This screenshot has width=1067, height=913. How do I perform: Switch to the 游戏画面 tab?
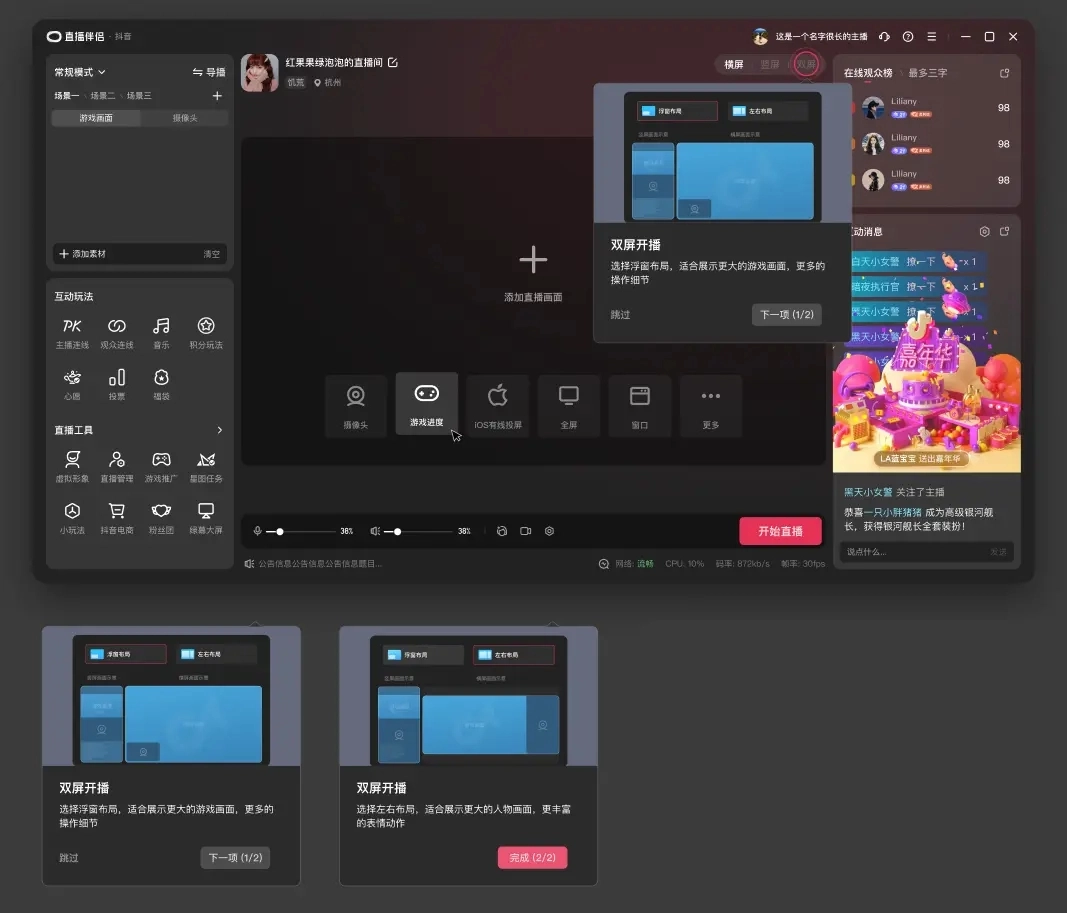click(96, 118)
